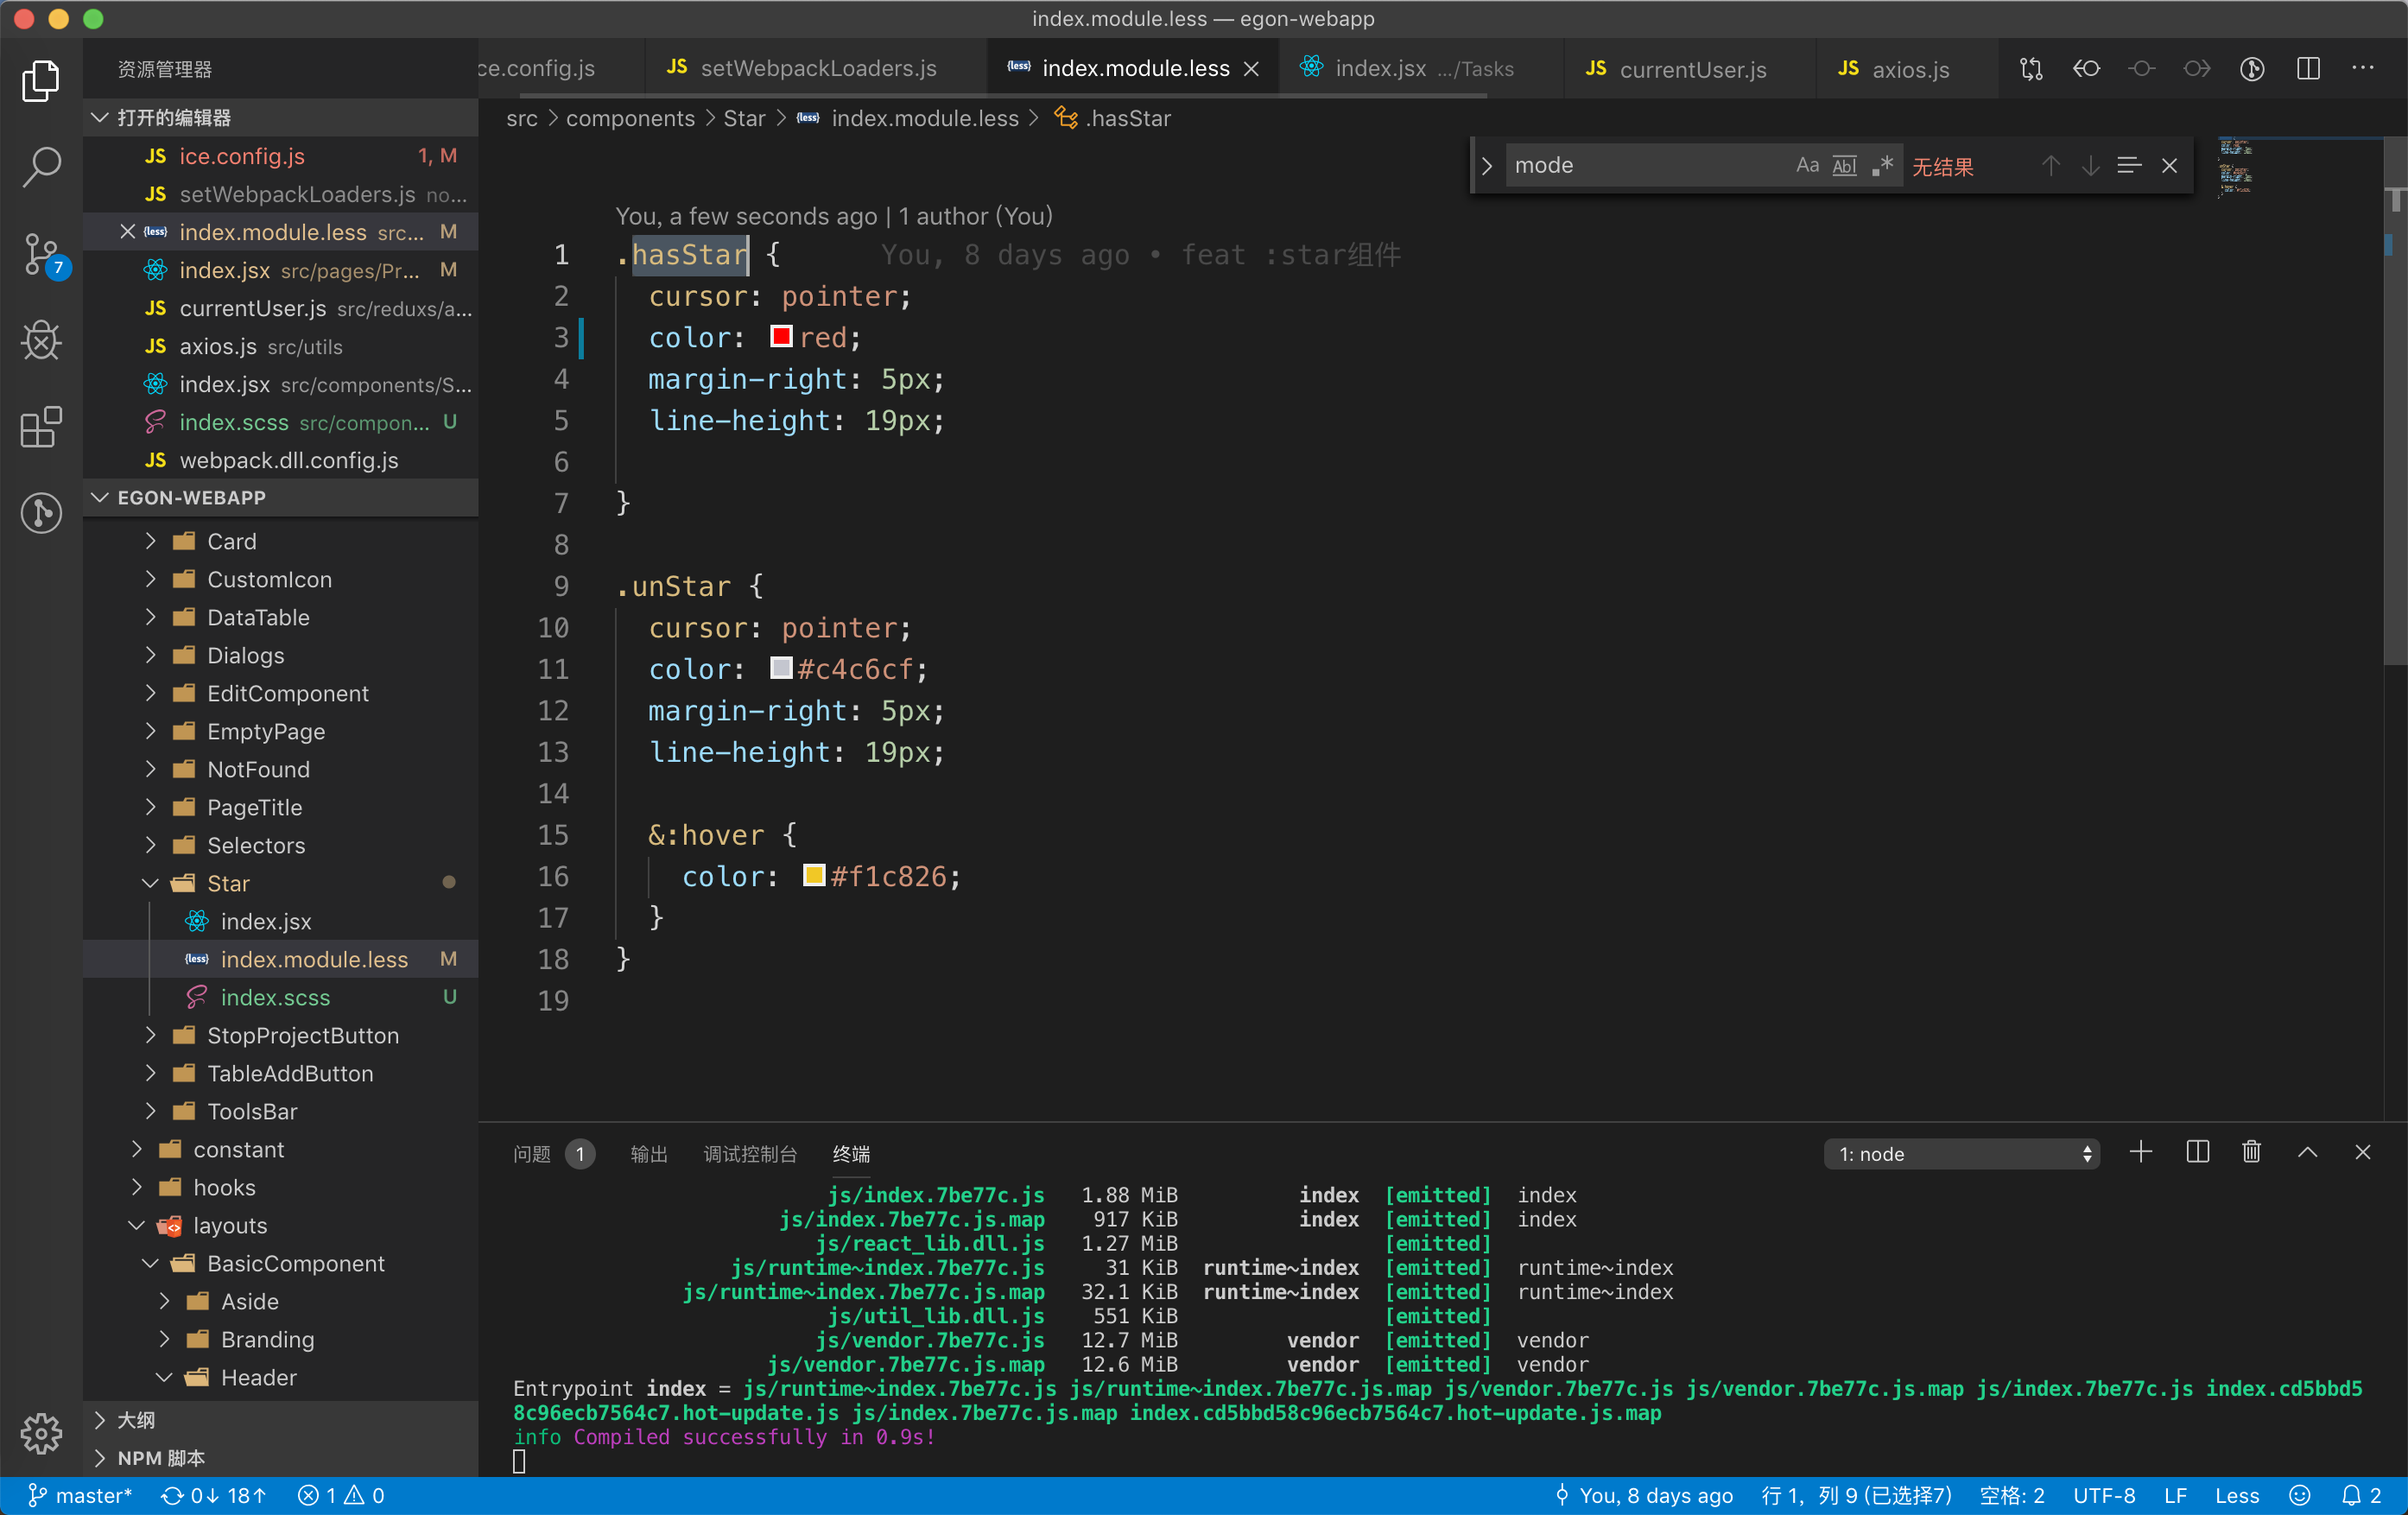Open the Extensions view
The width and height of the screenshot is (2408, 1515).
[x=41, y=427]
